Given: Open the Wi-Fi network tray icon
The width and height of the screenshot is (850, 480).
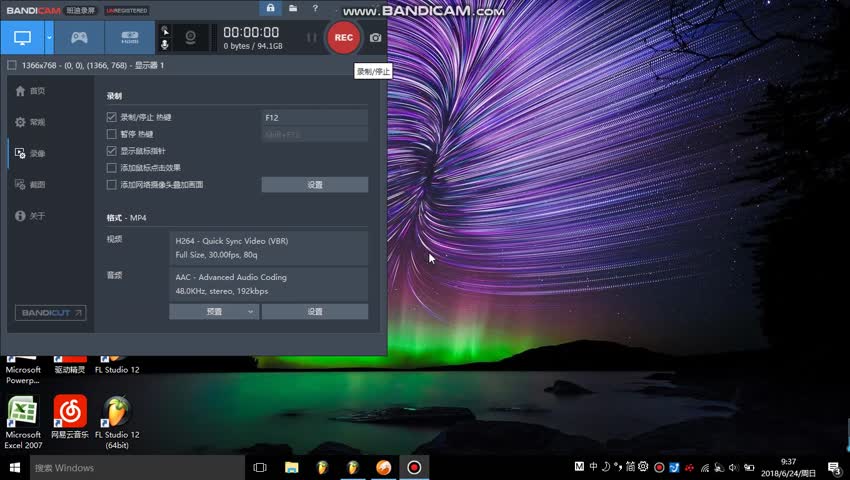Looking at the screenshot, I should pyautogui.click(x=705, y=468).
